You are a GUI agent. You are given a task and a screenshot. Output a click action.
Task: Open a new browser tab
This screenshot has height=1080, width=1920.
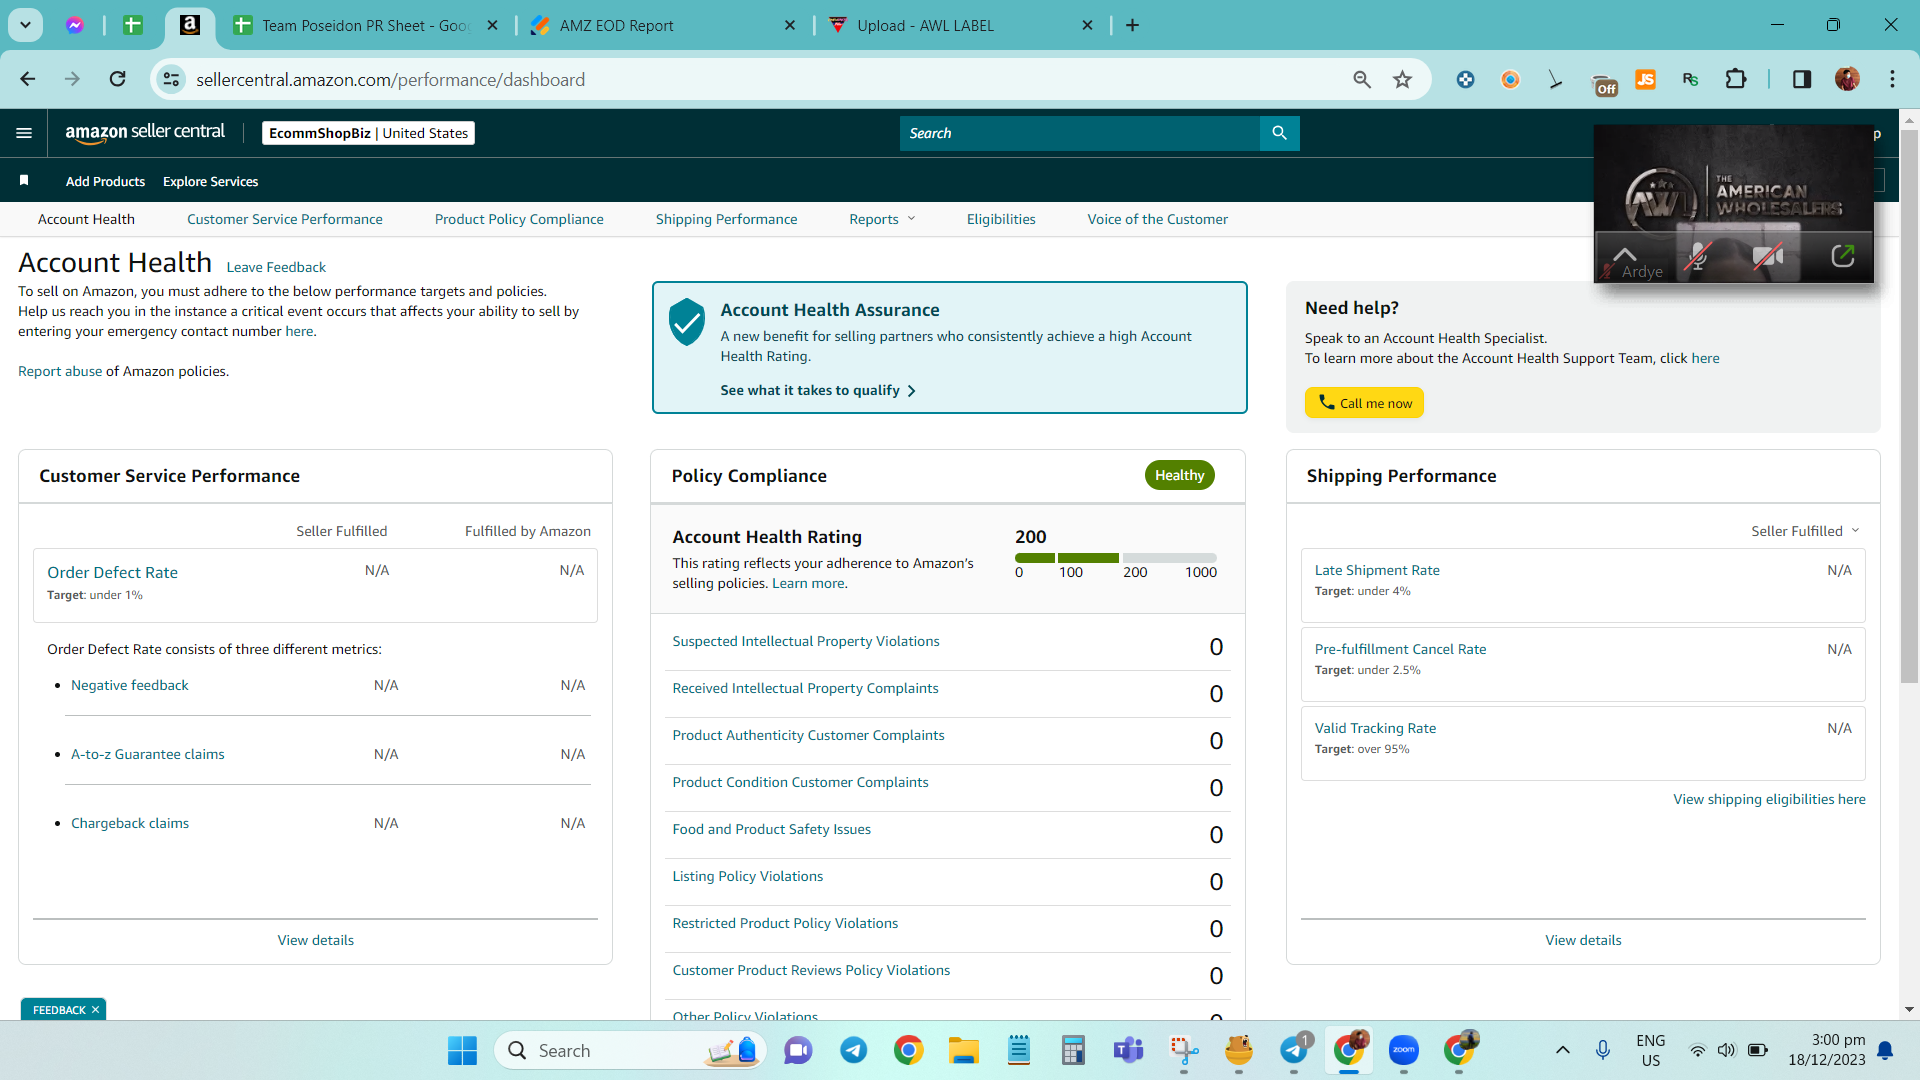pyautogui.click(x=1132, y=26)
